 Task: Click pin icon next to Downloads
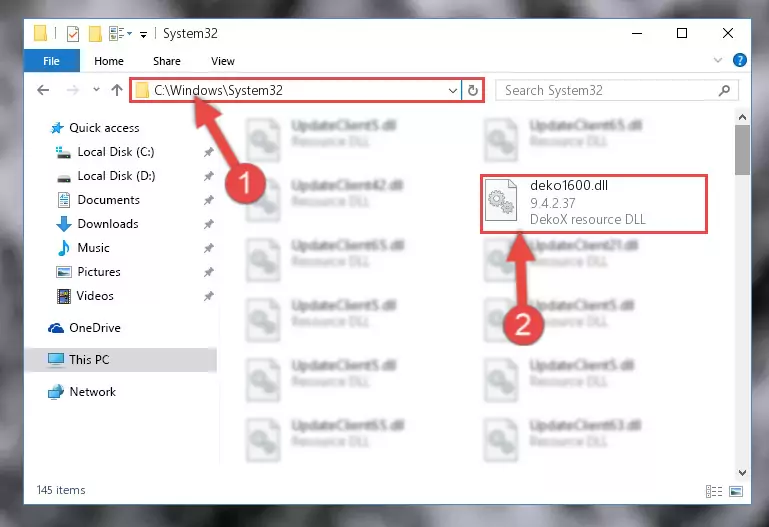209,224
